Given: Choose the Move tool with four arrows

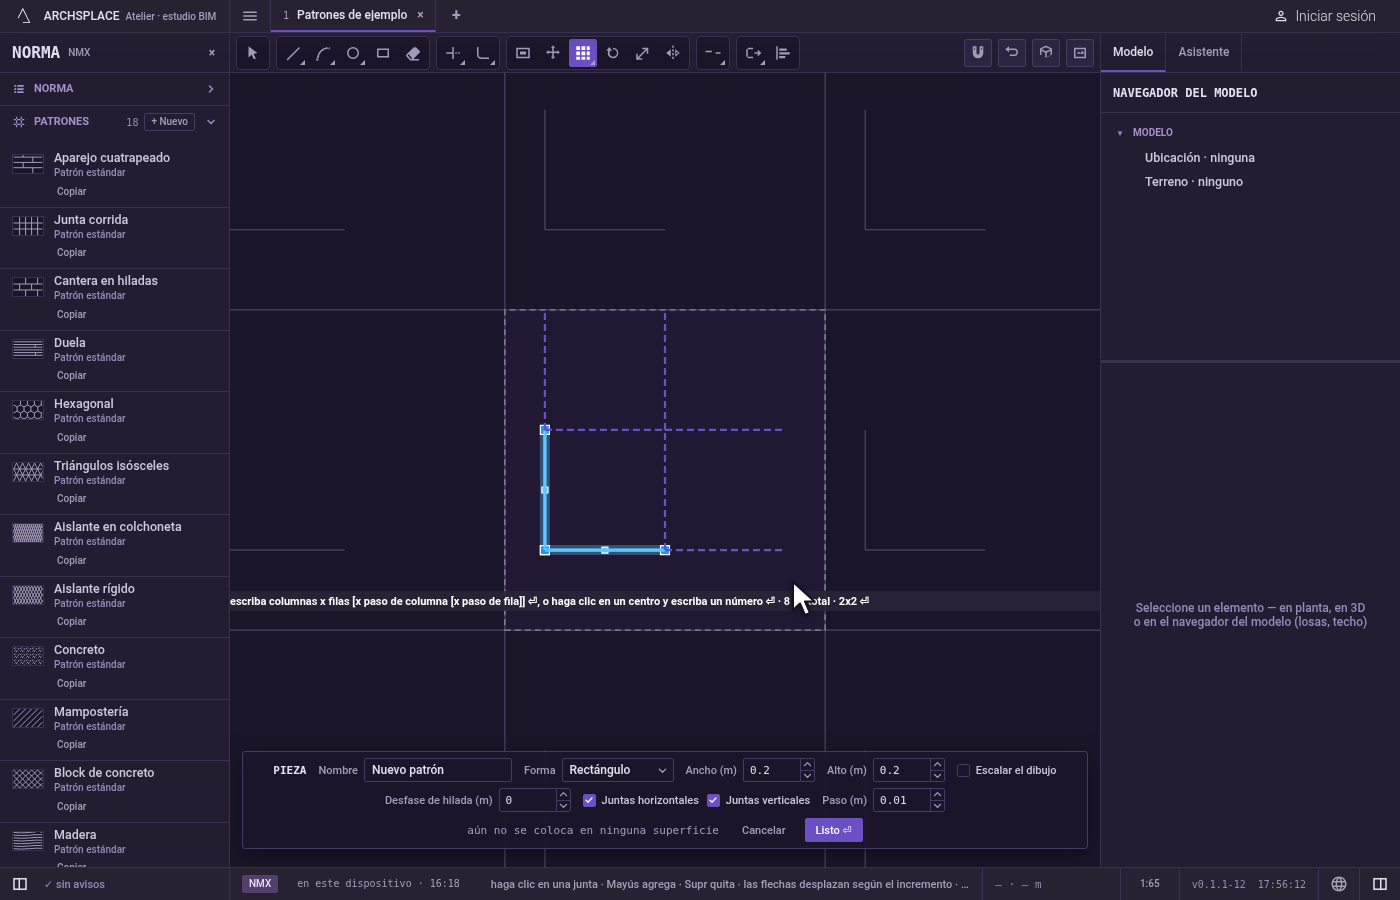Looking at the screenshot, I should [553, 53].
